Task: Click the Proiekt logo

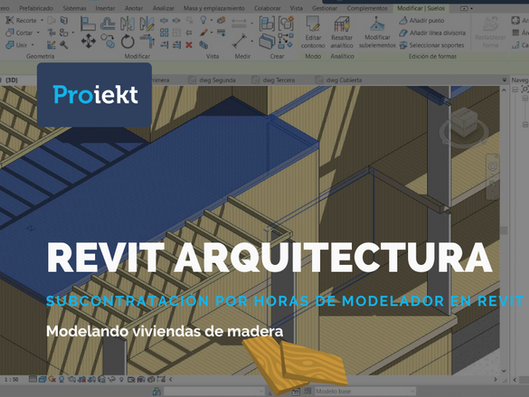Action: pos(94,94)
